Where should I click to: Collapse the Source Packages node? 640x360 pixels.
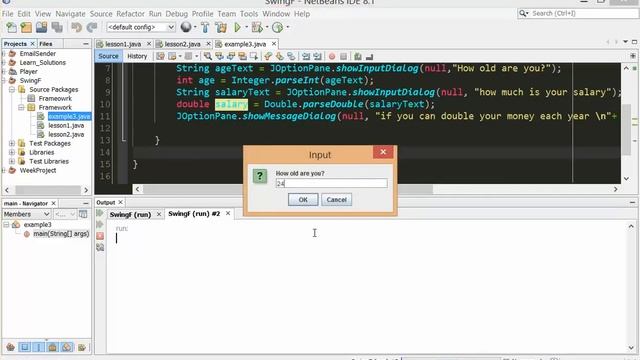tap(12, 89)
